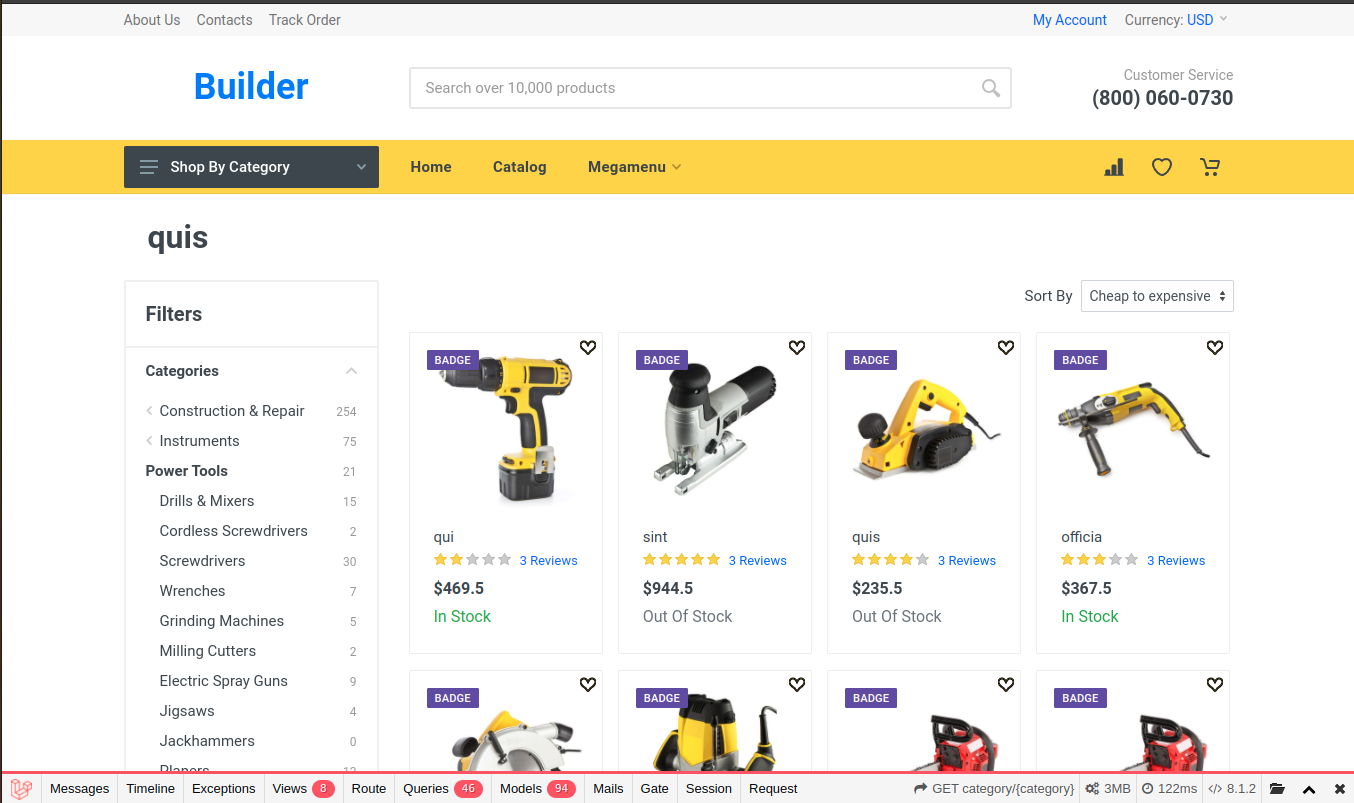Open the Home menu item

pos(431,167)
